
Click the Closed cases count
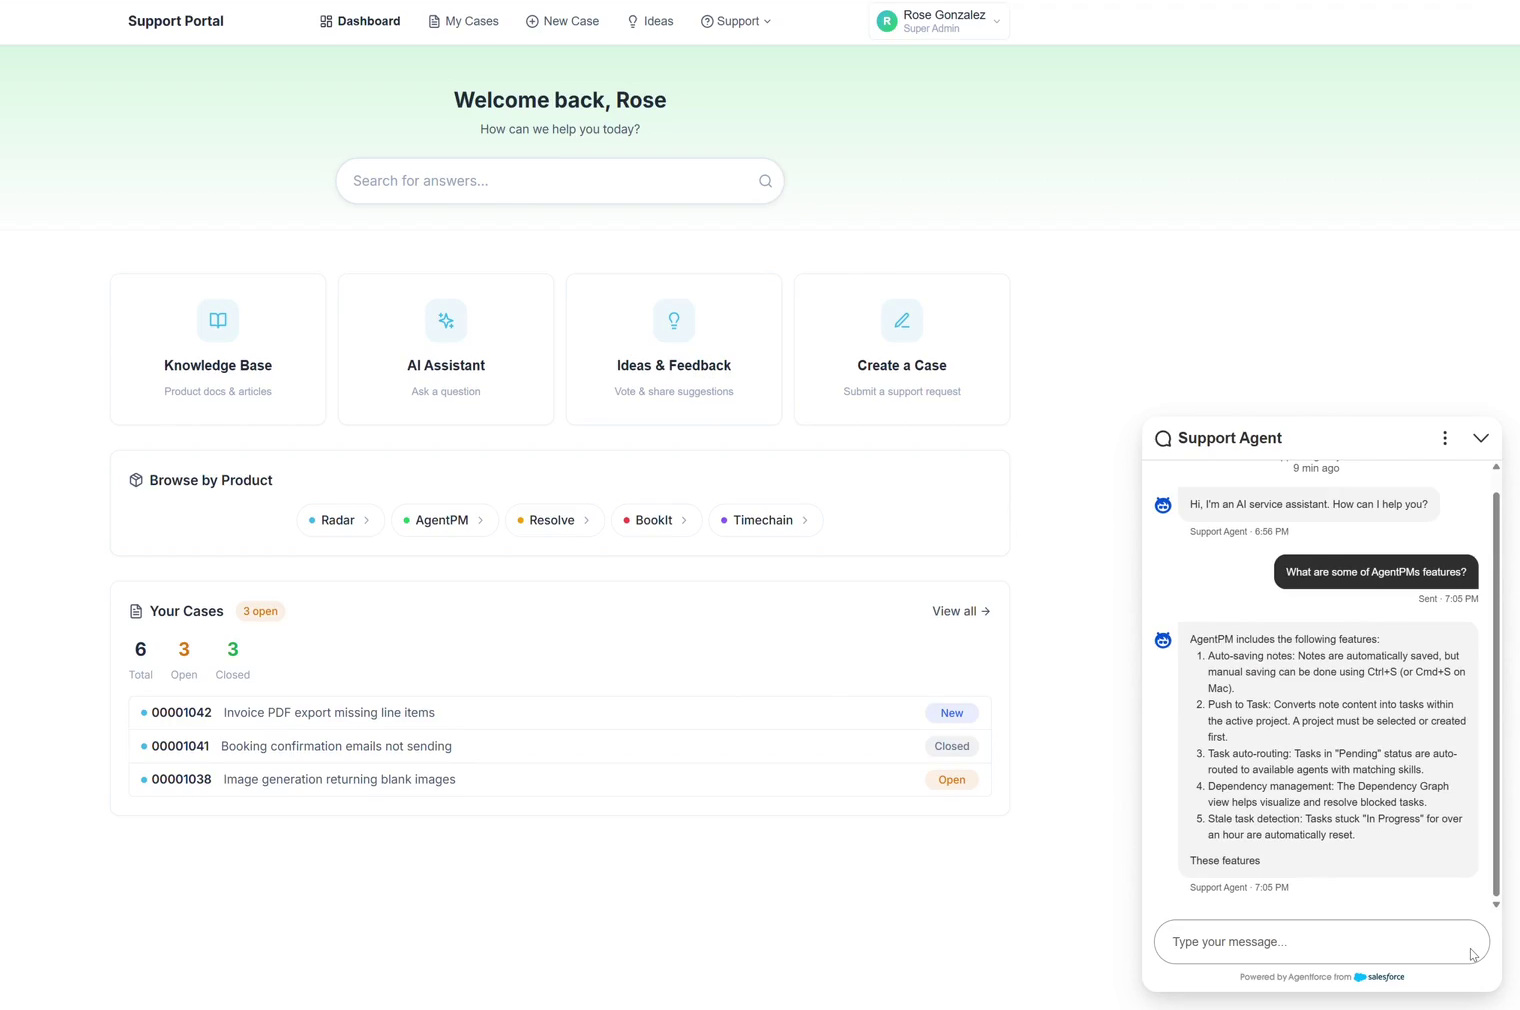tap(233, 650)
